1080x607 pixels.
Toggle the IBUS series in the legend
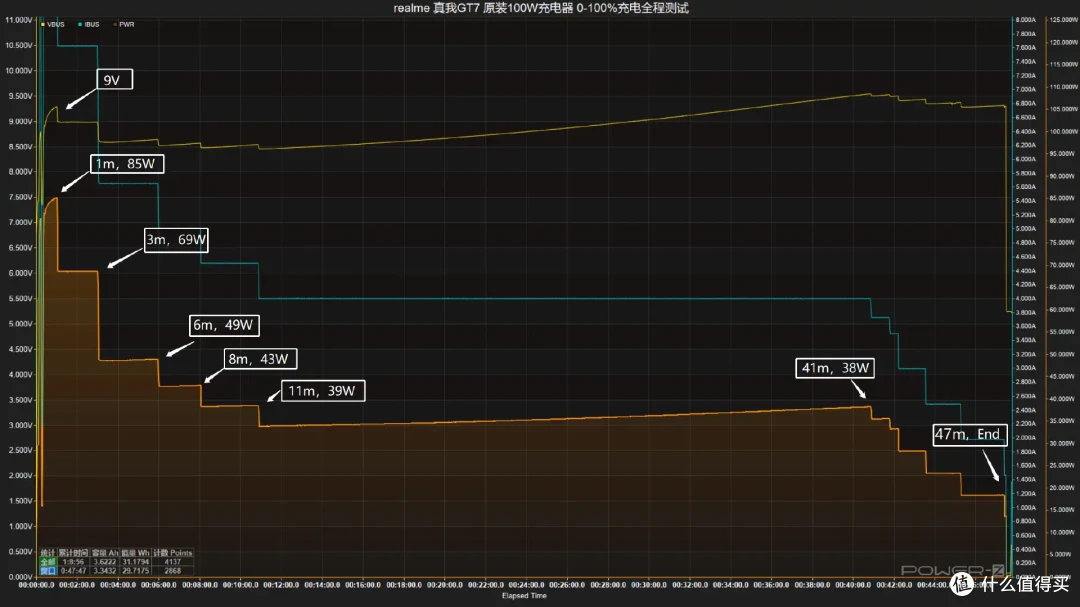(x=89, y=24)
